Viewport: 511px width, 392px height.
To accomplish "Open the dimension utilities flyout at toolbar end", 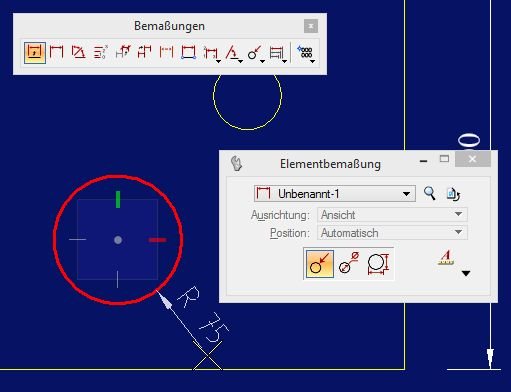I will 312,61.
